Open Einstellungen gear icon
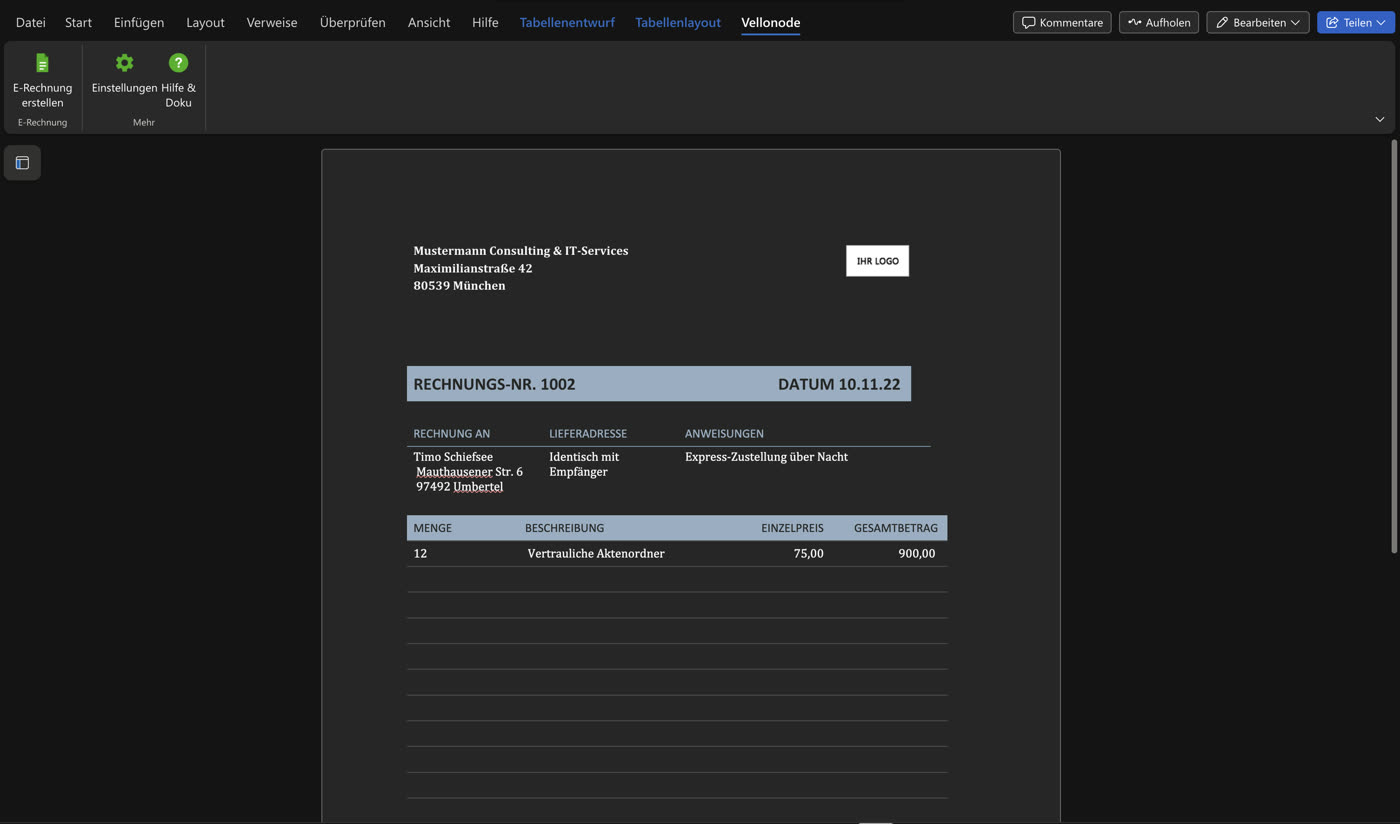 click(x=124, y=63)
